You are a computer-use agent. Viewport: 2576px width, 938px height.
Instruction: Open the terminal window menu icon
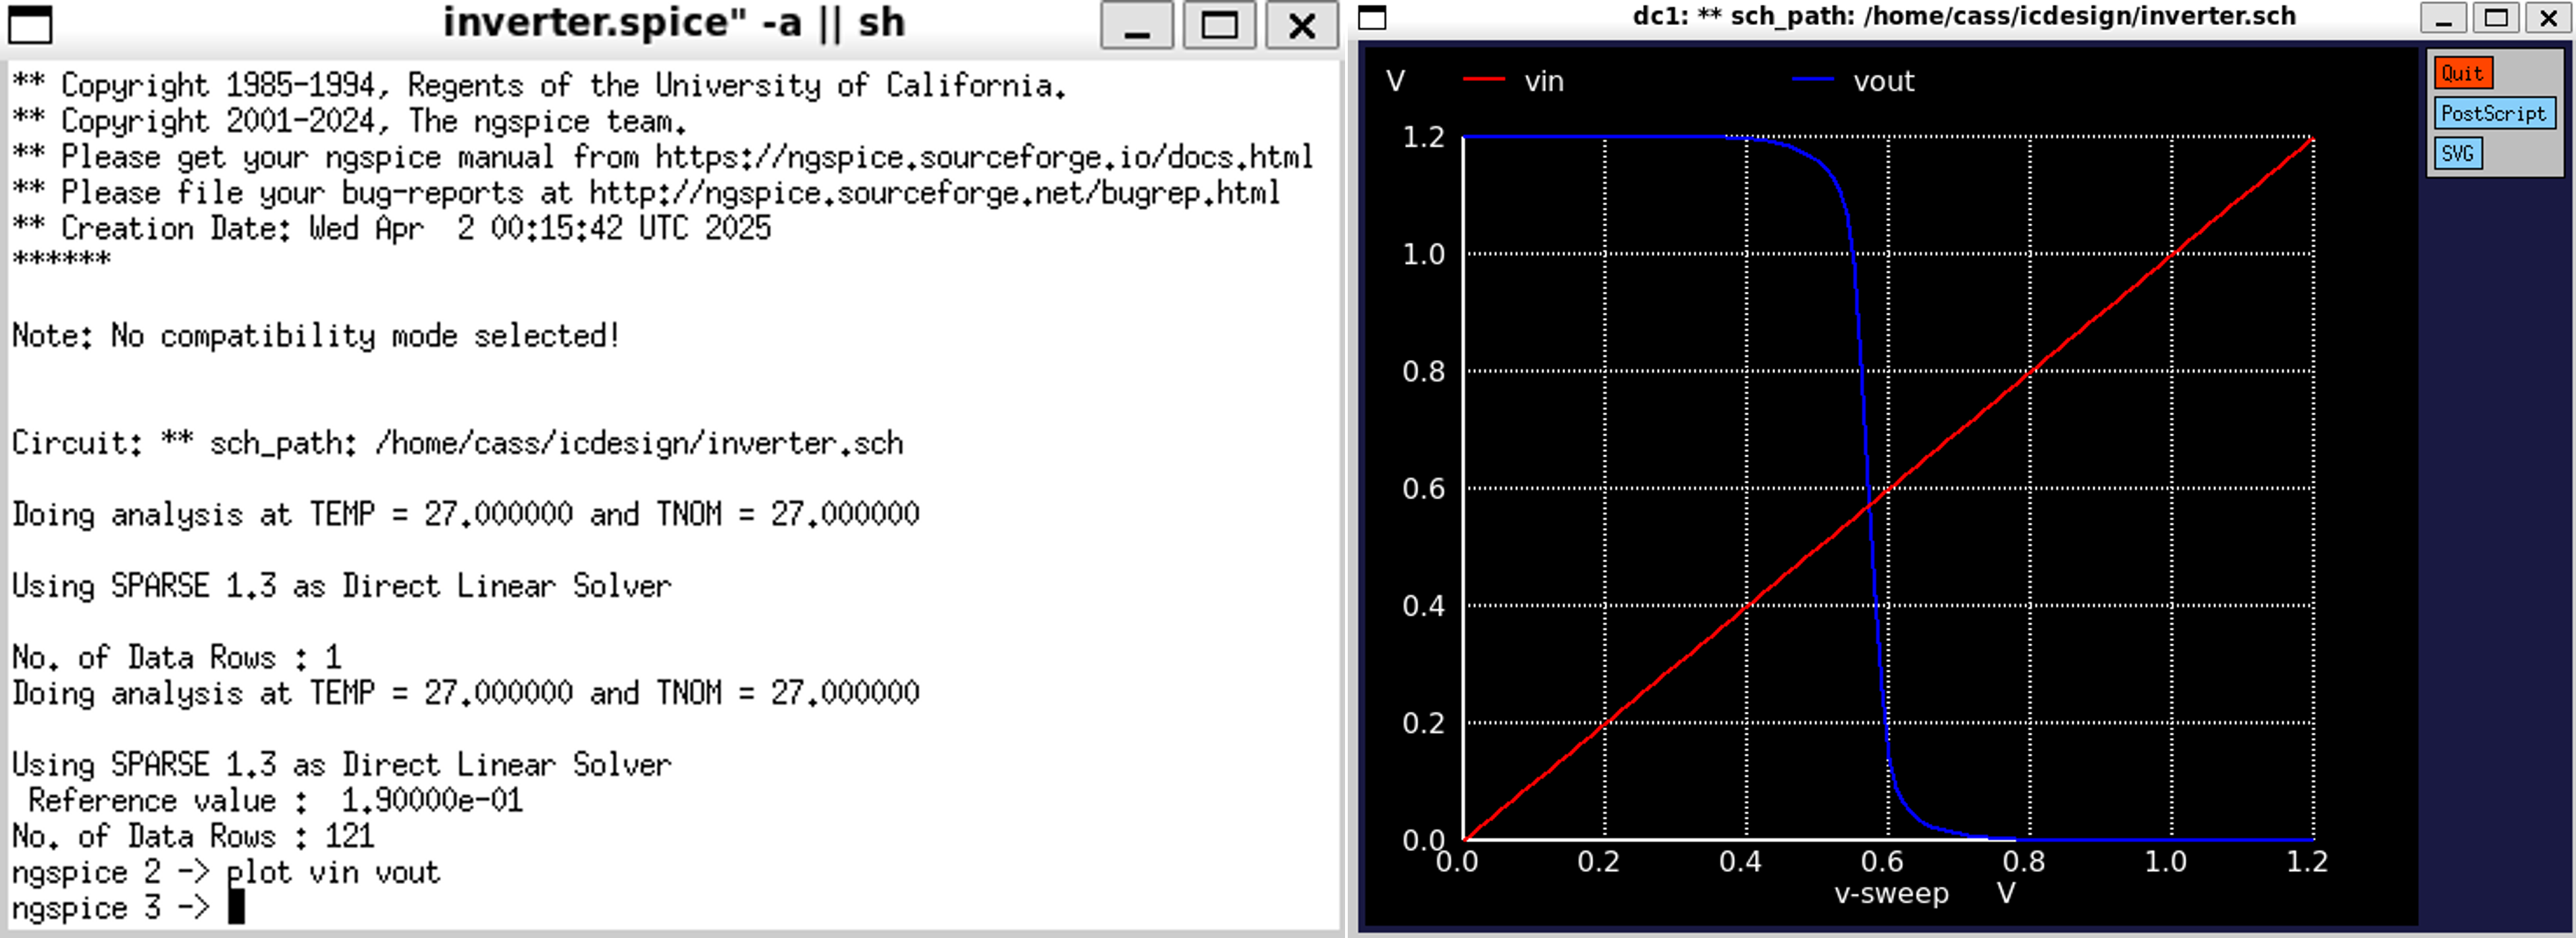tap(30, 24)
